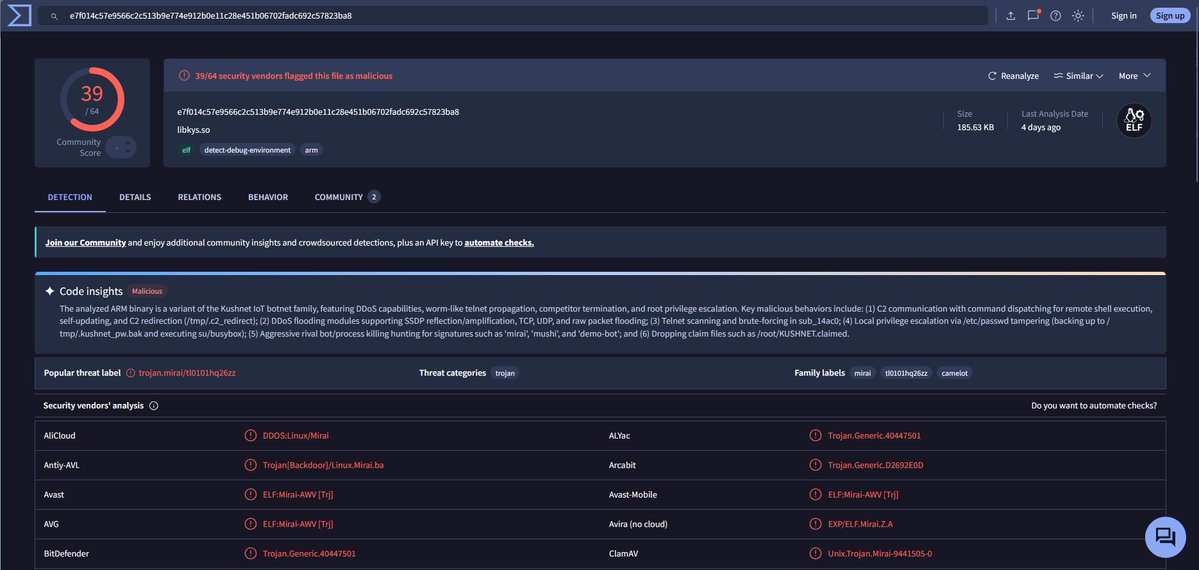Switch to the Details tab

135,197
